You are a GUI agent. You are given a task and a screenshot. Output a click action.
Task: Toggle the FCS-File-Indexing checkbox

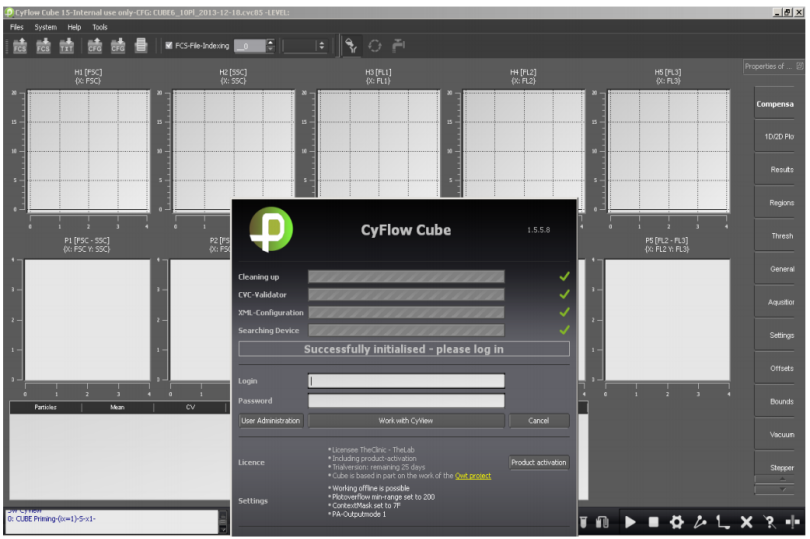coord(169,46)
